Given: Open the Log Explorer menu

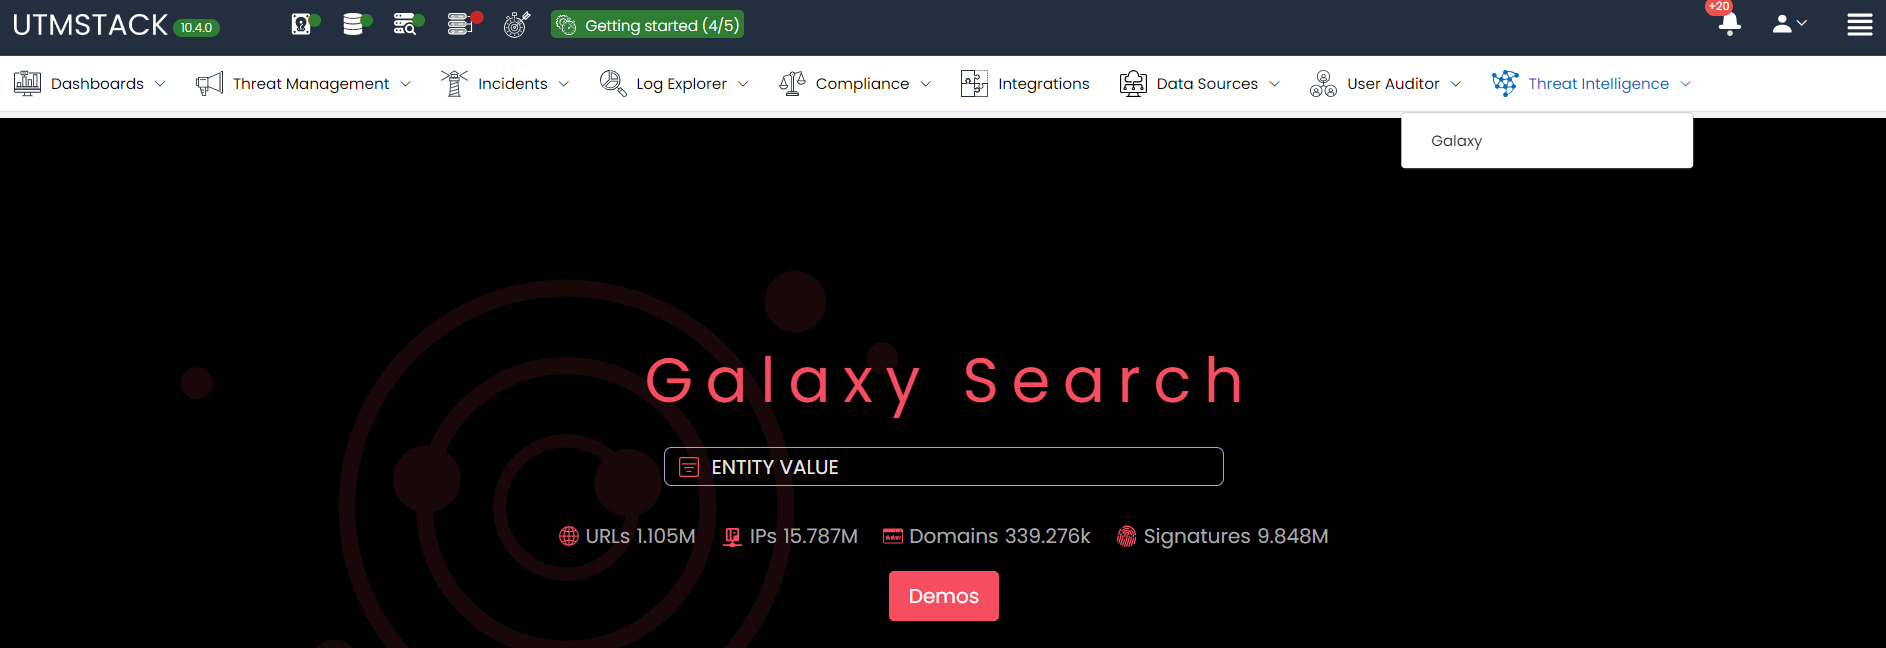Looking at the screenshot, I should point(681,84).
